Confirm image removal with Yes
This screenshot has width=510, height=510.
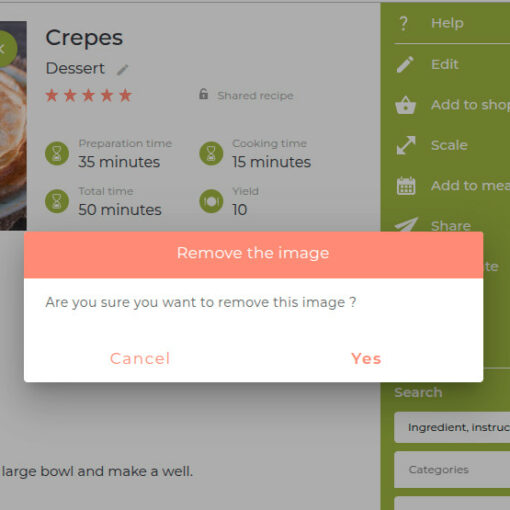366,359
